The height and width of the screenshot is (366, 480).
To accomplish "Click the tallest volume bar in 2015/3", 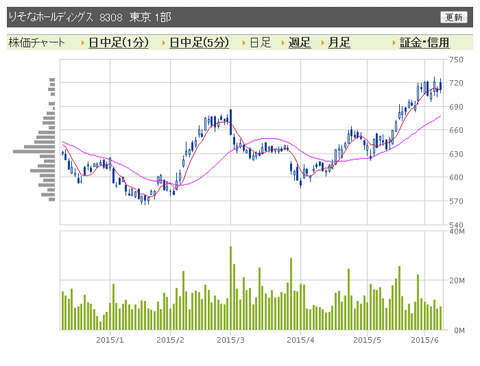I will click(x=230, y=288).
